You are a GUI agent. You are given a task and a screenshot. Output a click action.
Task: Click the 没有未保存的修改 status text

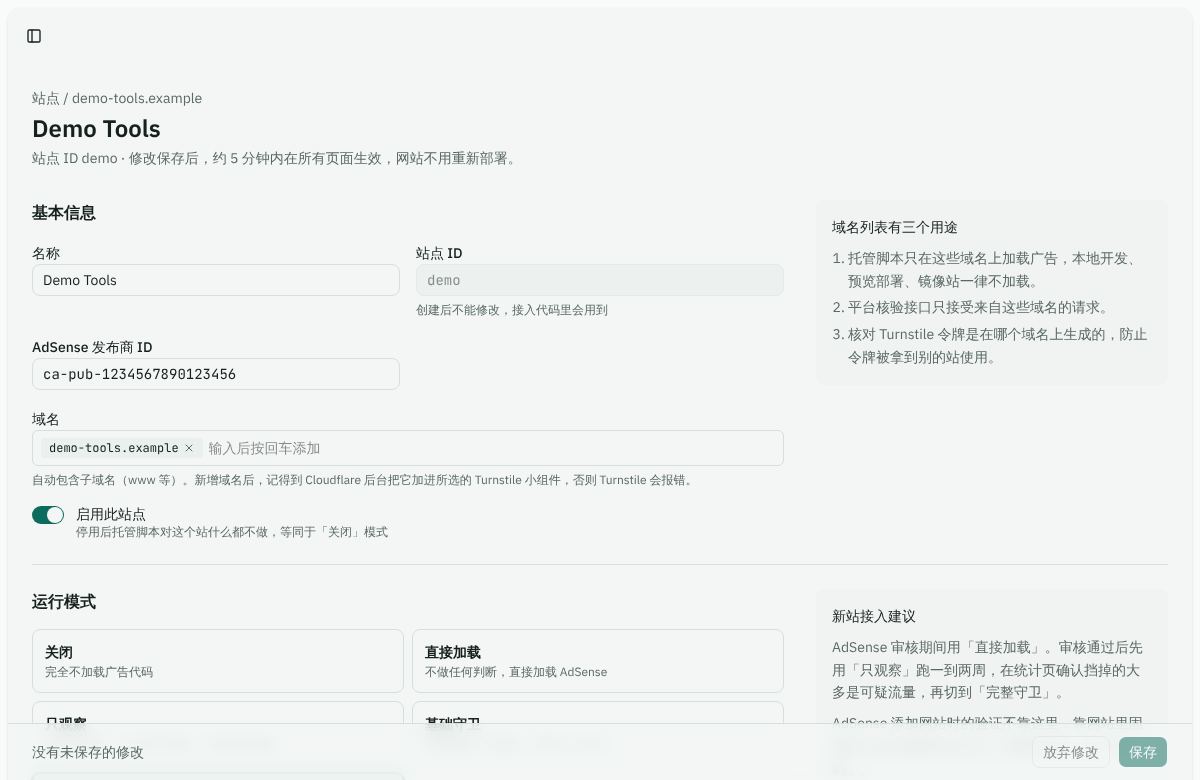tap(88, 752)
